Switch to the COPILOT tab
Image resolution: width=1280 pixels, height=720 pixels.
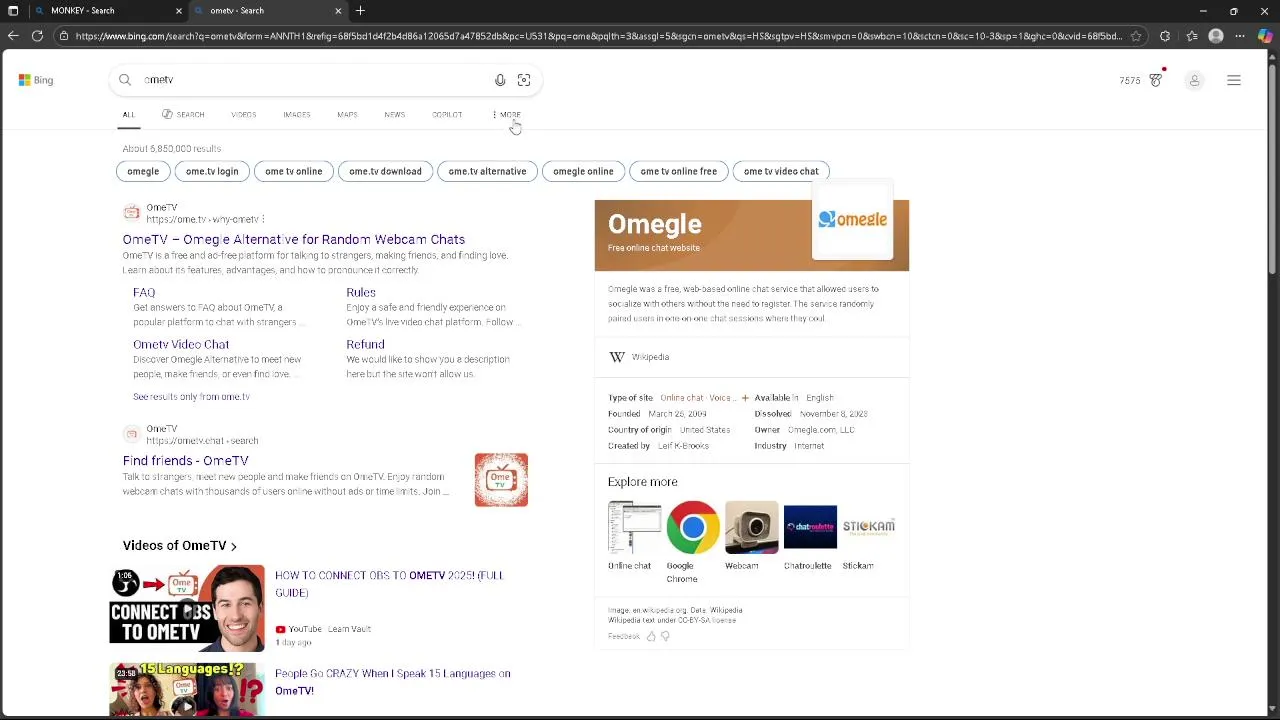pyautogui.click(x=447, y=115)
